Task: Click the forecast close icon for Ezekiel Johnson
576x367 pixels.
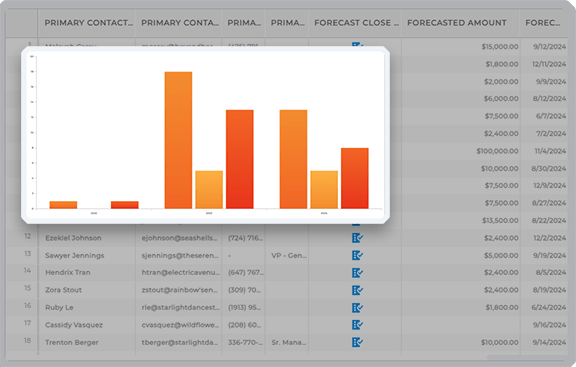Action: 357,238
